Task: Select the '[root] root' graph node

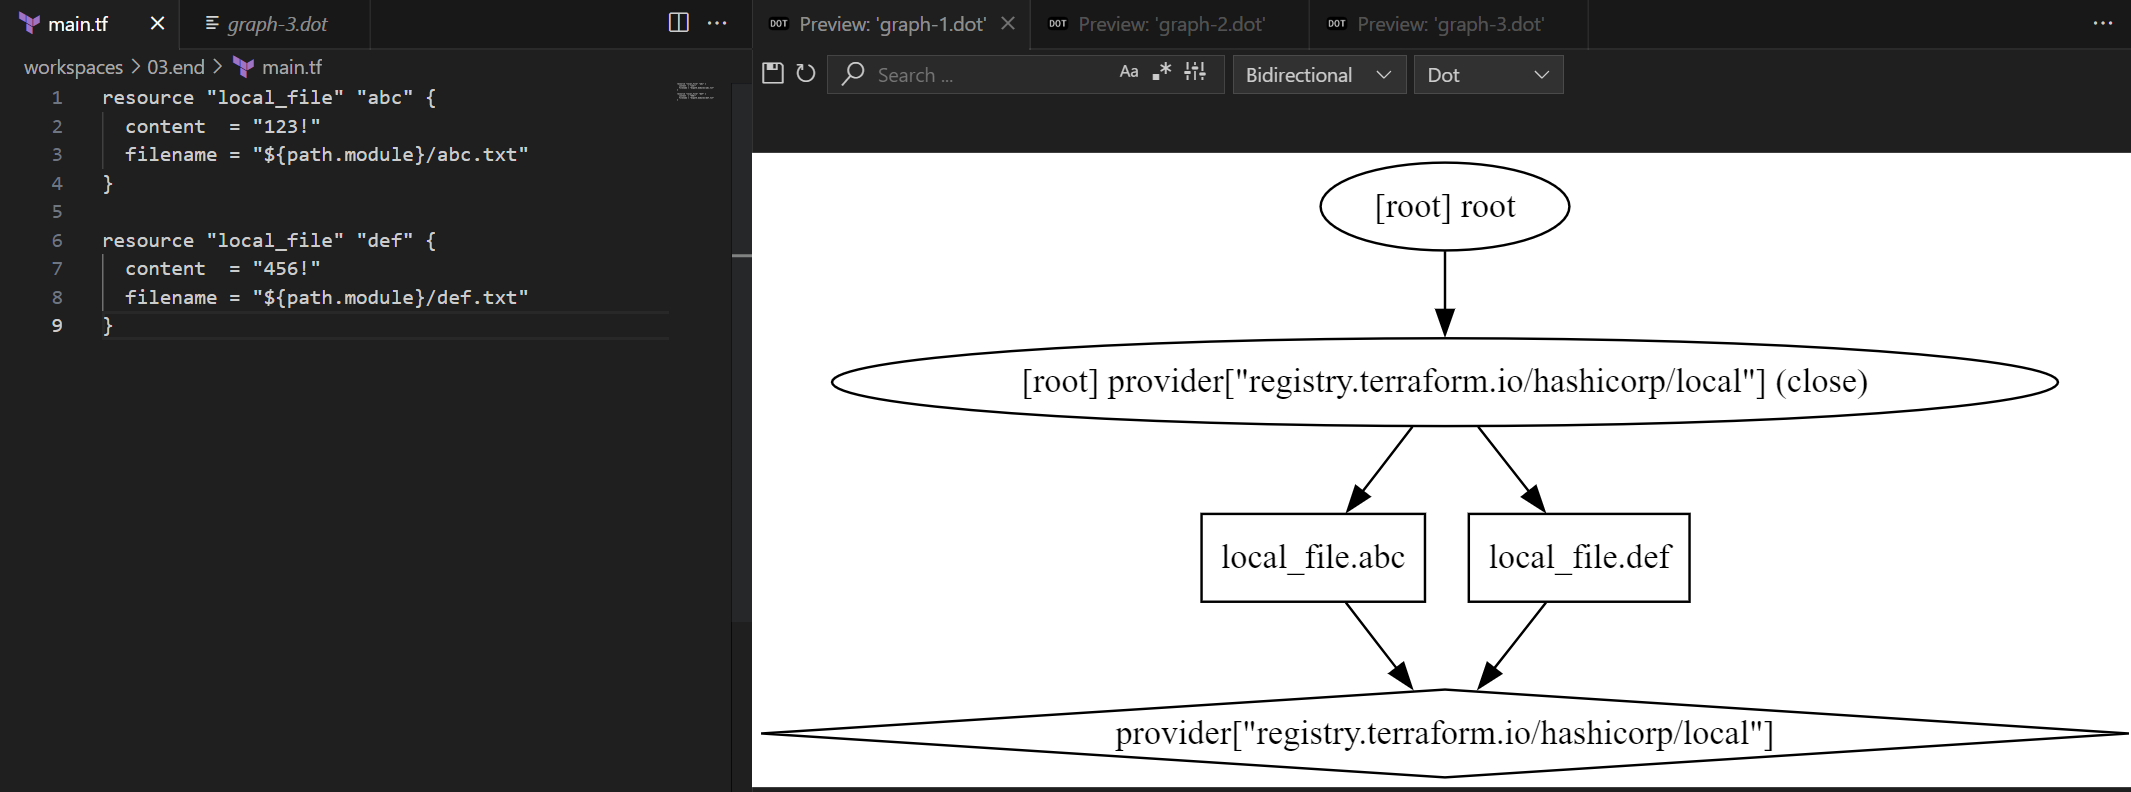Action: (x=1445, y=207)
